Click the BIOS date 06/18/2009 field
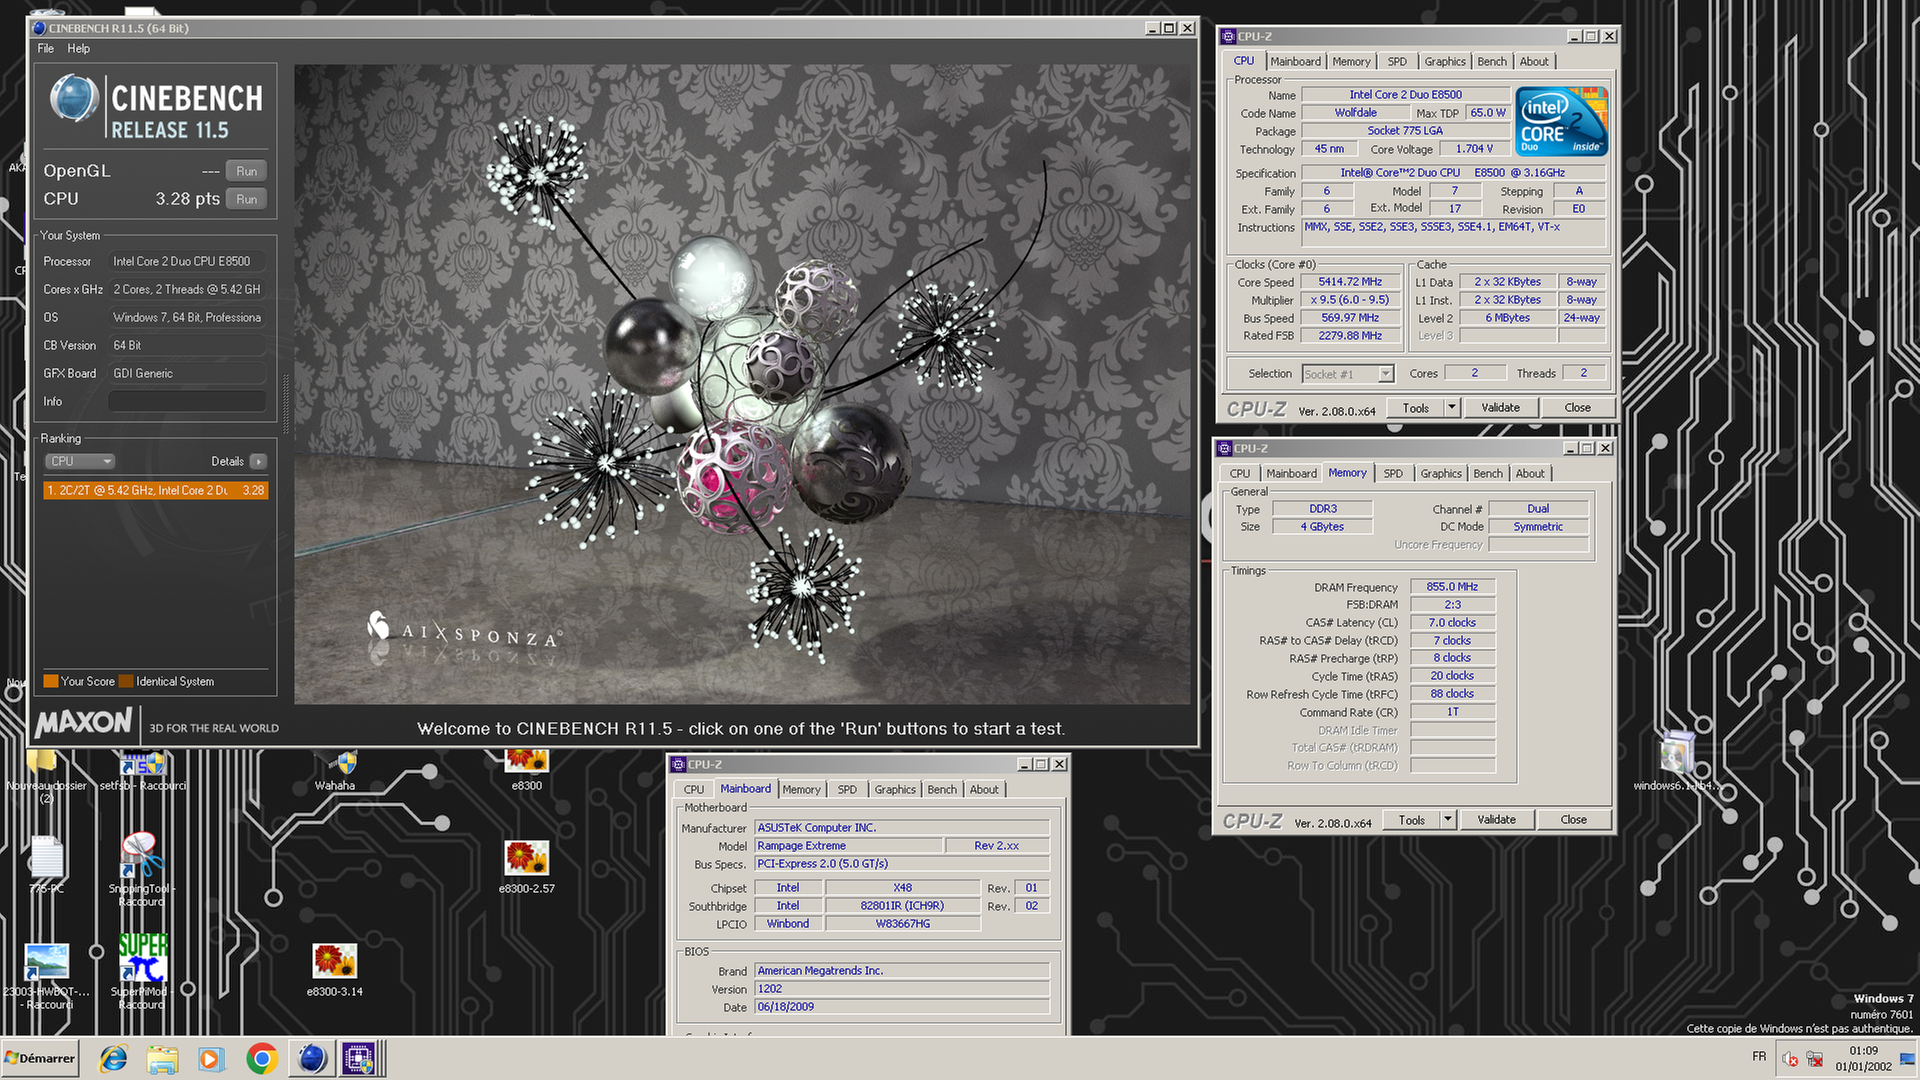Viewport: 1920px width, 1080px height. 902,1007
